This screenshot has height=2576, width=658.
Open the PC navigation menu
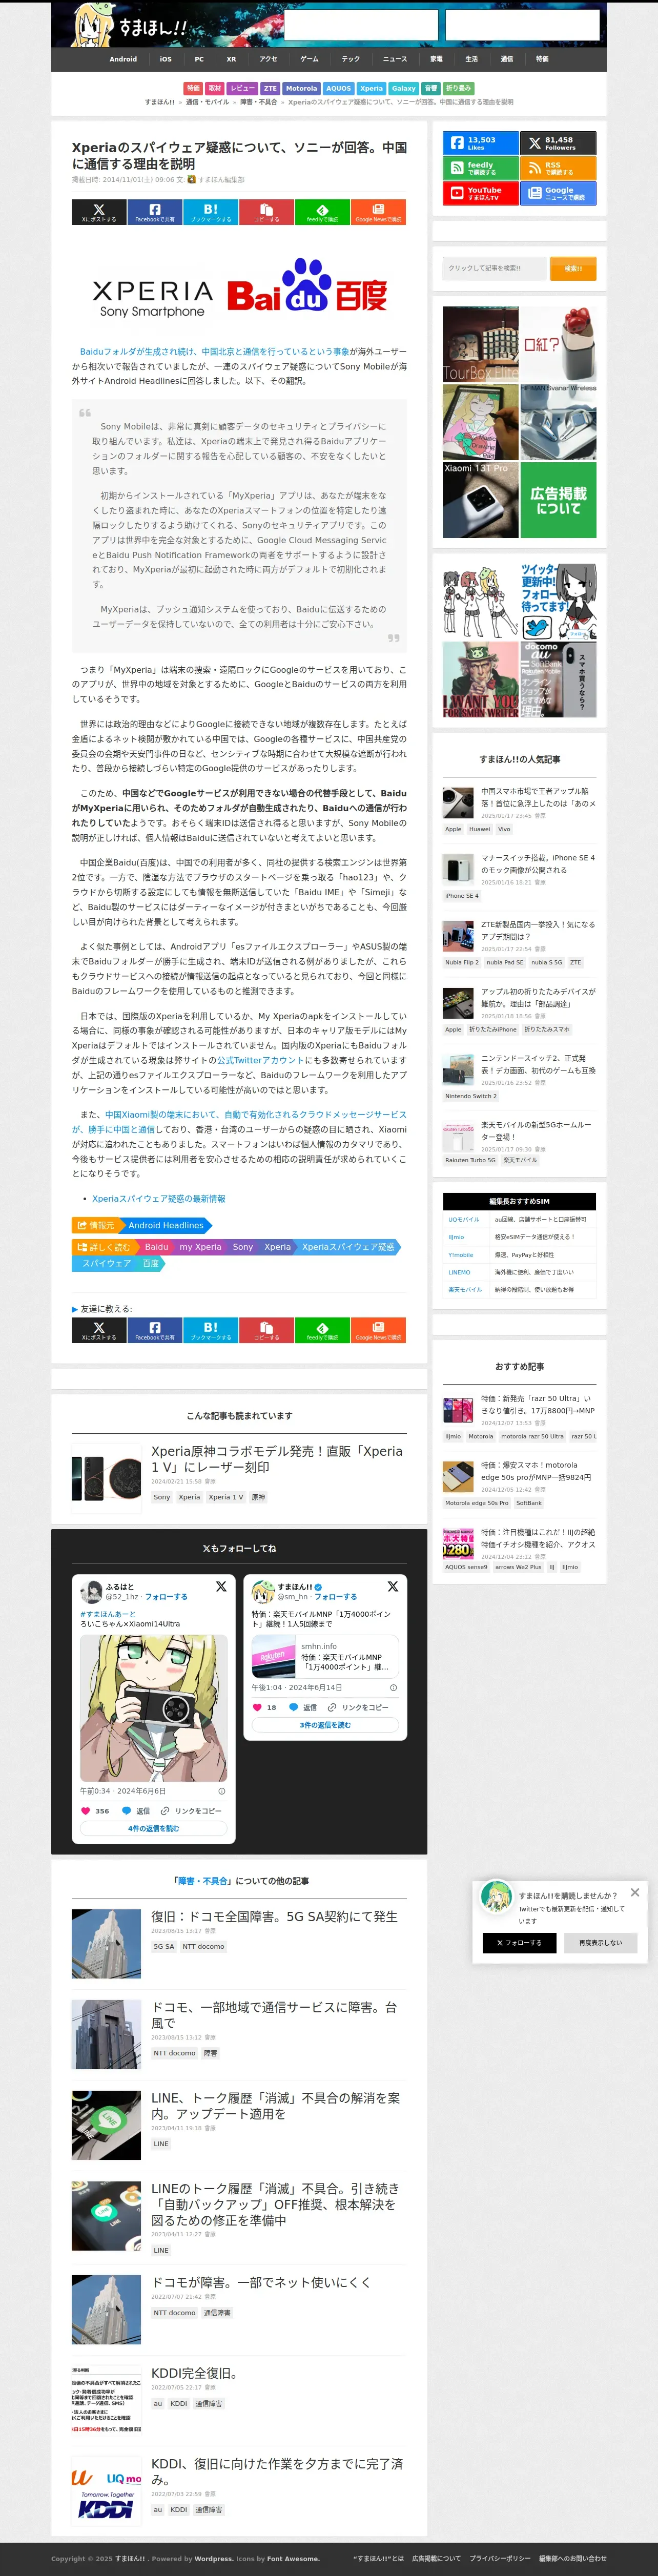(199, 59)
